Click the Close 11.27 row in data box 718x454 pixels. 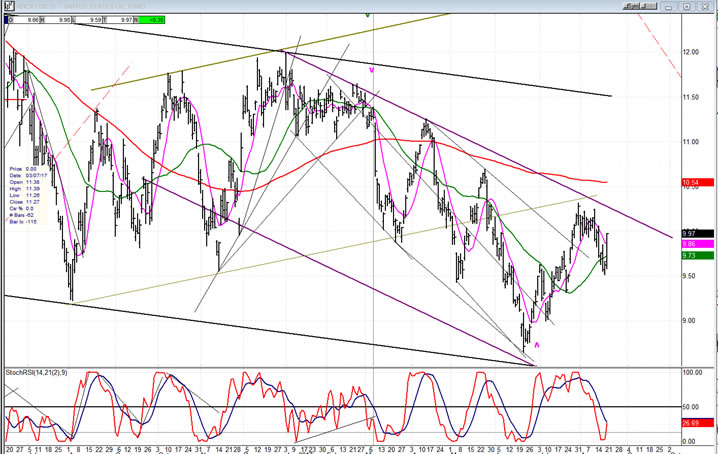tap(23, 202)
